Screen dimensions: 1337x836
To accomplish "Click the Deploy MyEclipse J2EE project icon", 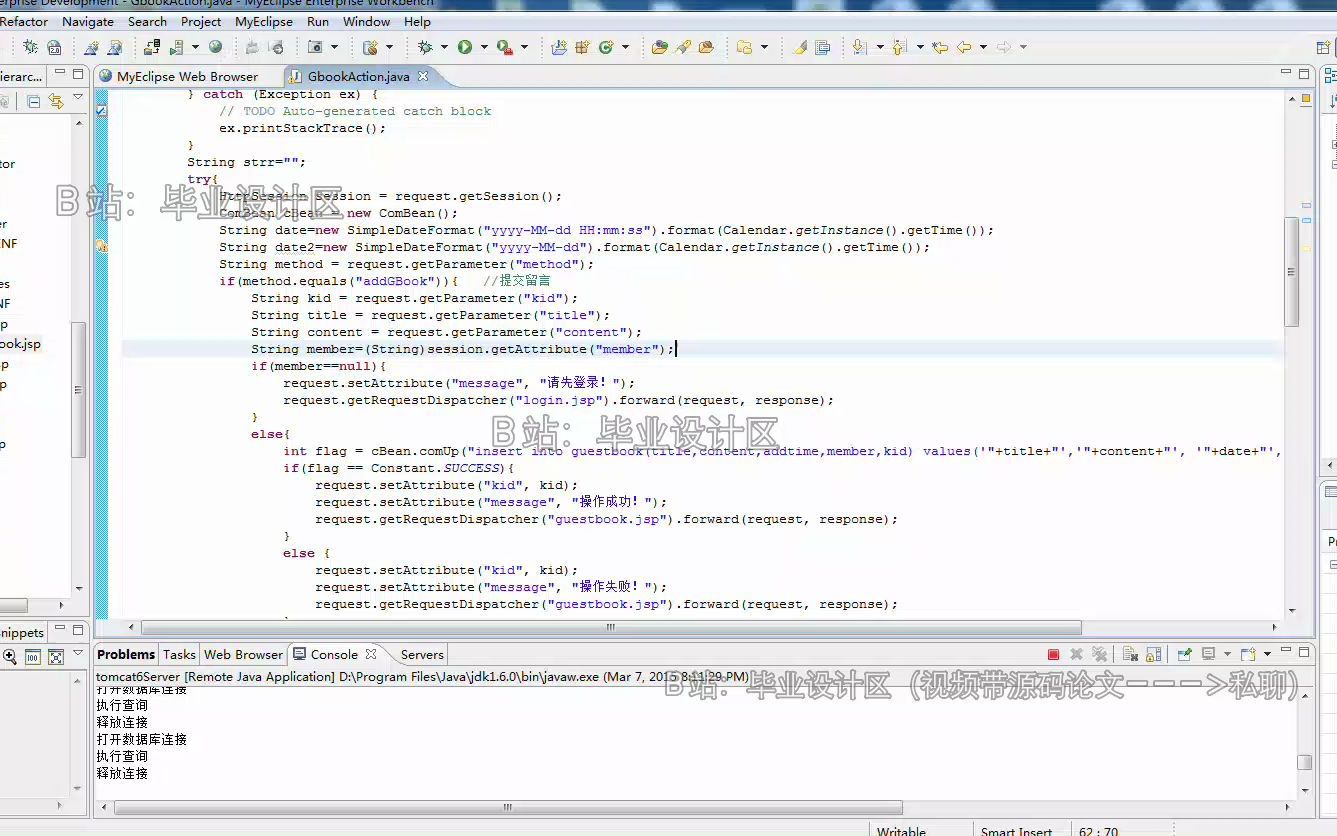I will (x=152, y=47).
